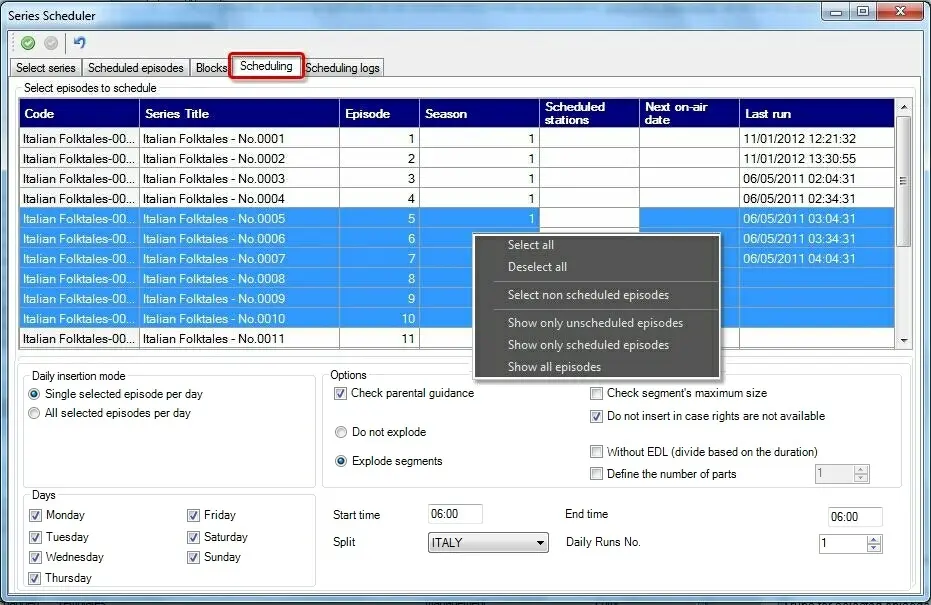Toggle the Check parental guidance checkbox

pyautogui.click(x=341, y=394)
